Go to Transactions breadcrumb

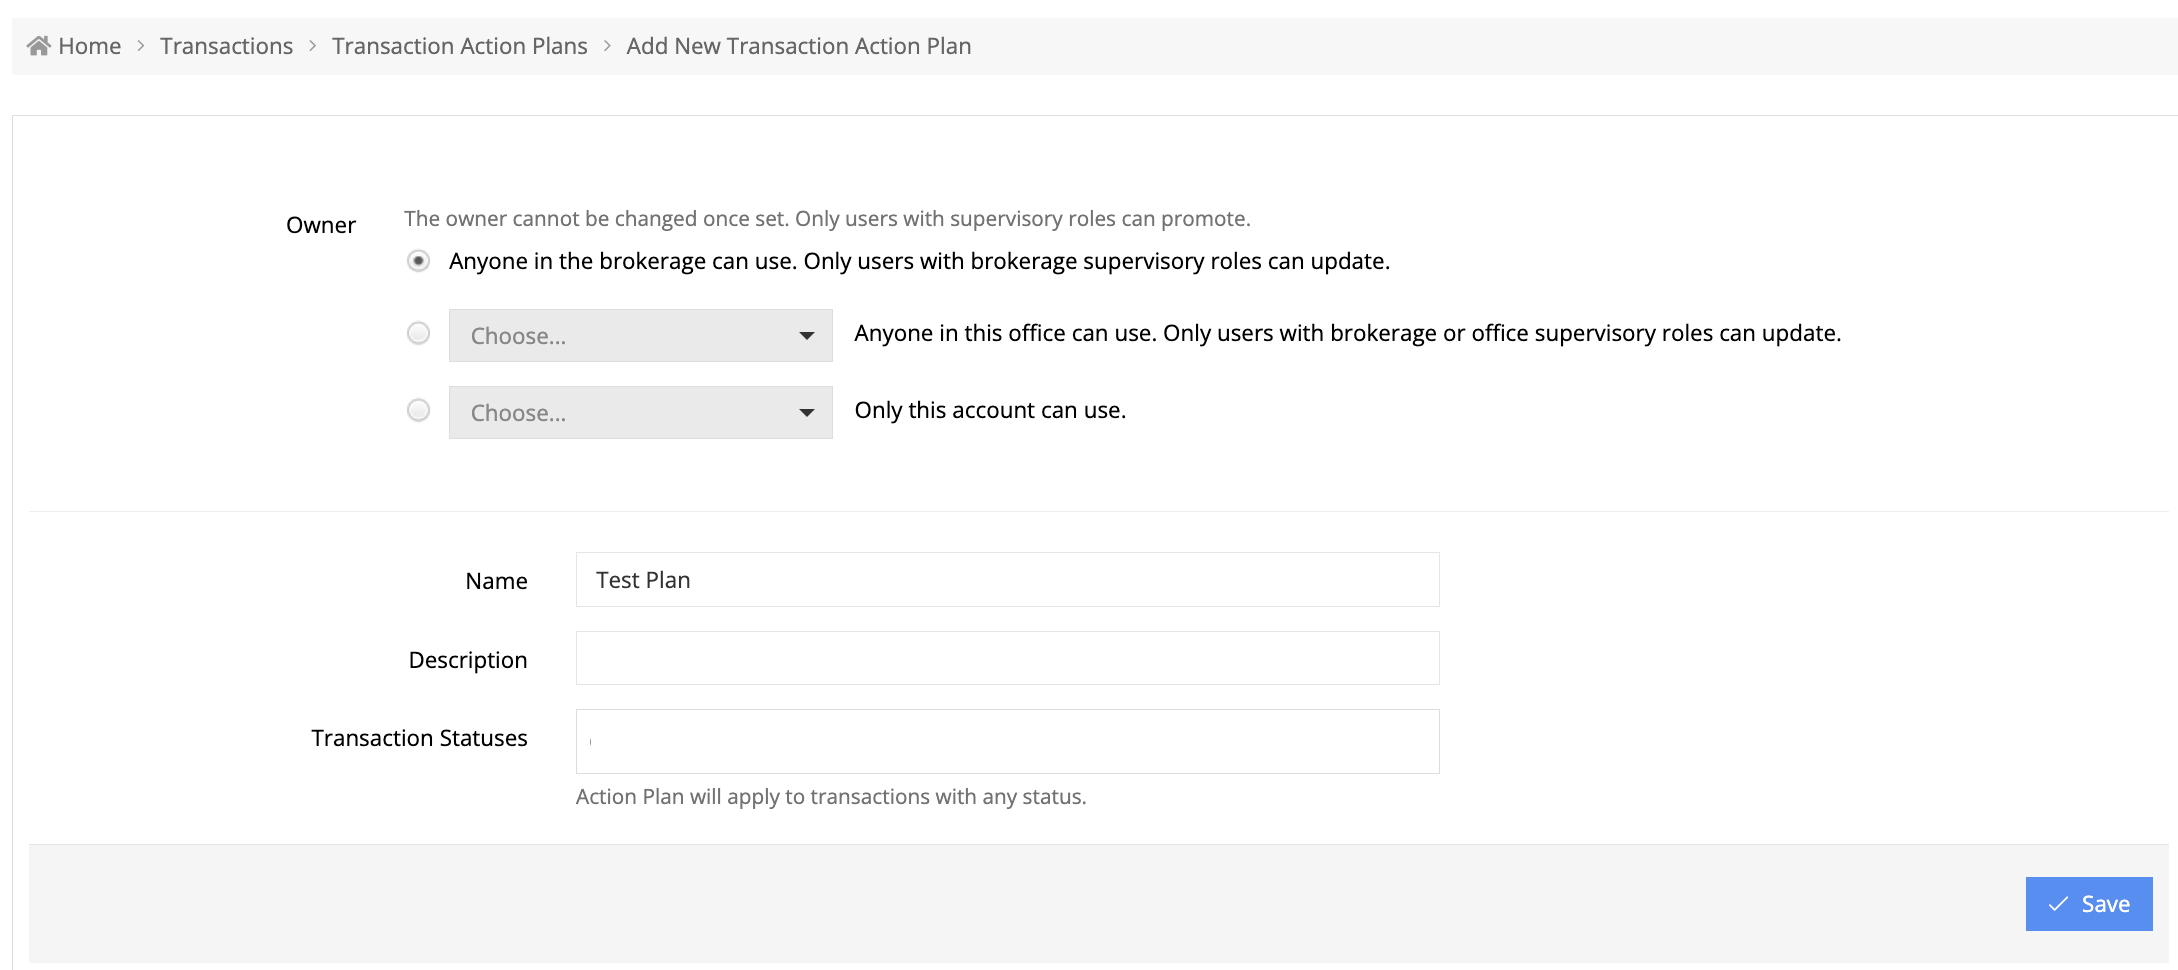[226, 46]
